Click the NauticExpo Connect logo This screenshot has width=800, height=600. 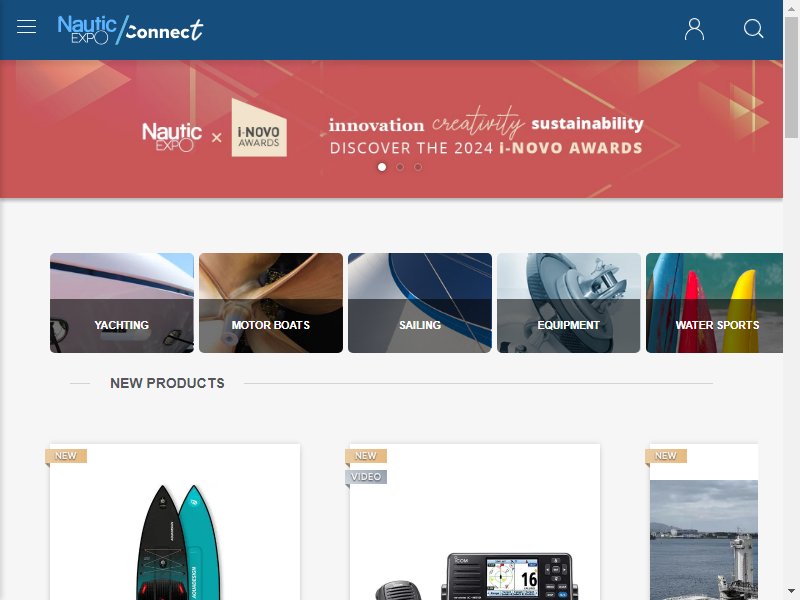pyautogui.click(x=130, y=30)
